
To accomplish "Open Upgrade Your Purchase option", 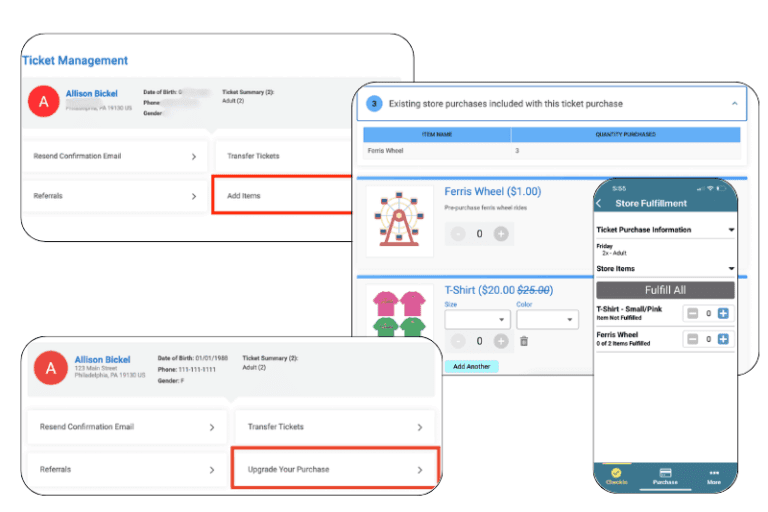I will [x=334, y=469].
